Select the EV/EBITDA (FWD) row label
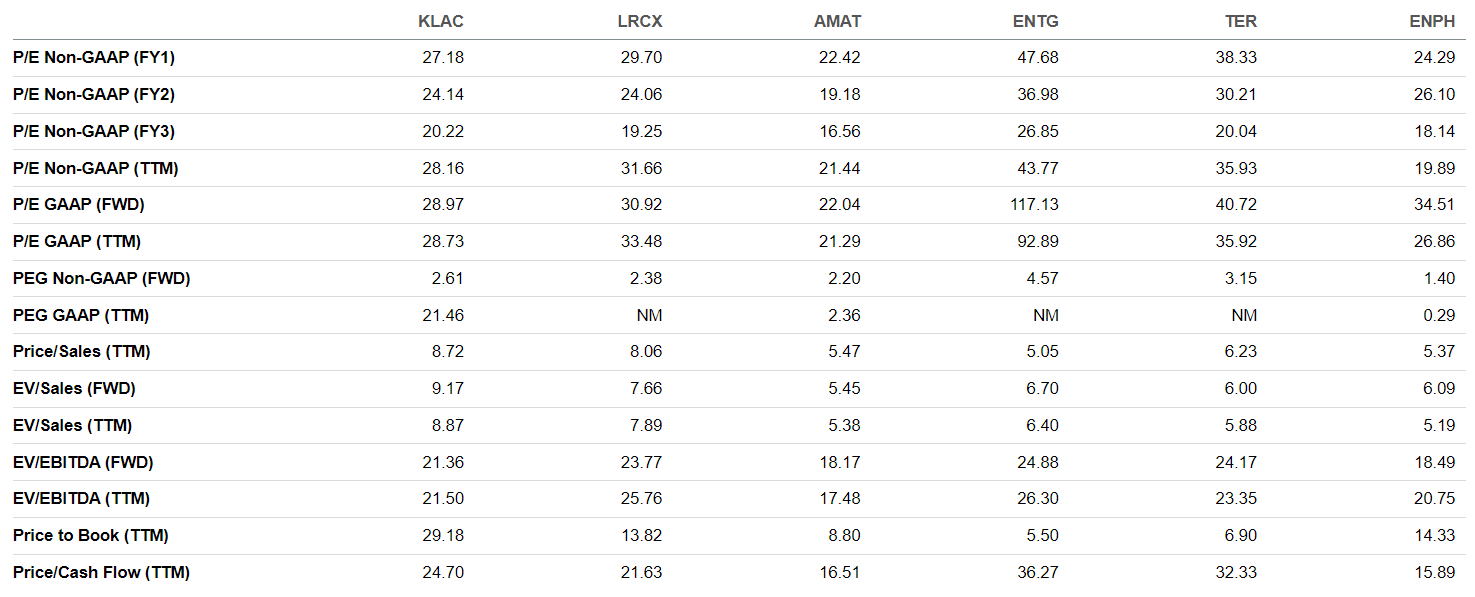Screen dimensions: 1475x597 [x=83, y=462]
